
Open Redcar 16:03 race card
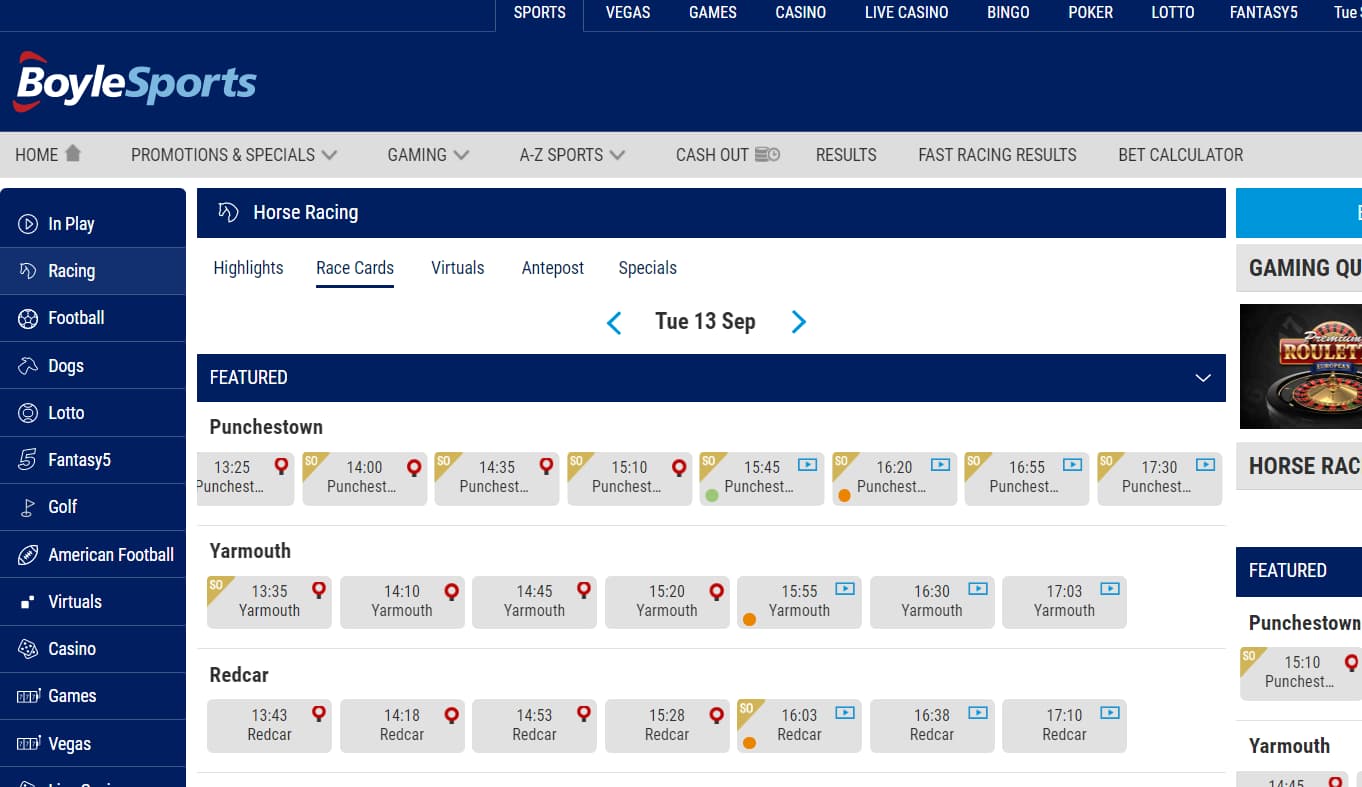799,726
